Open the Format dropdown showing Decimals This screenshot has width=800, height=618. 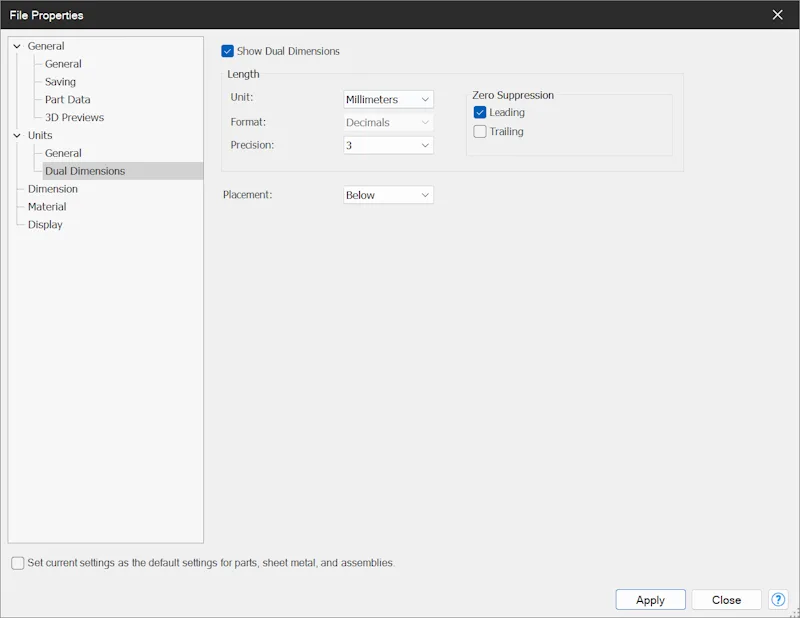coord(388,122)
